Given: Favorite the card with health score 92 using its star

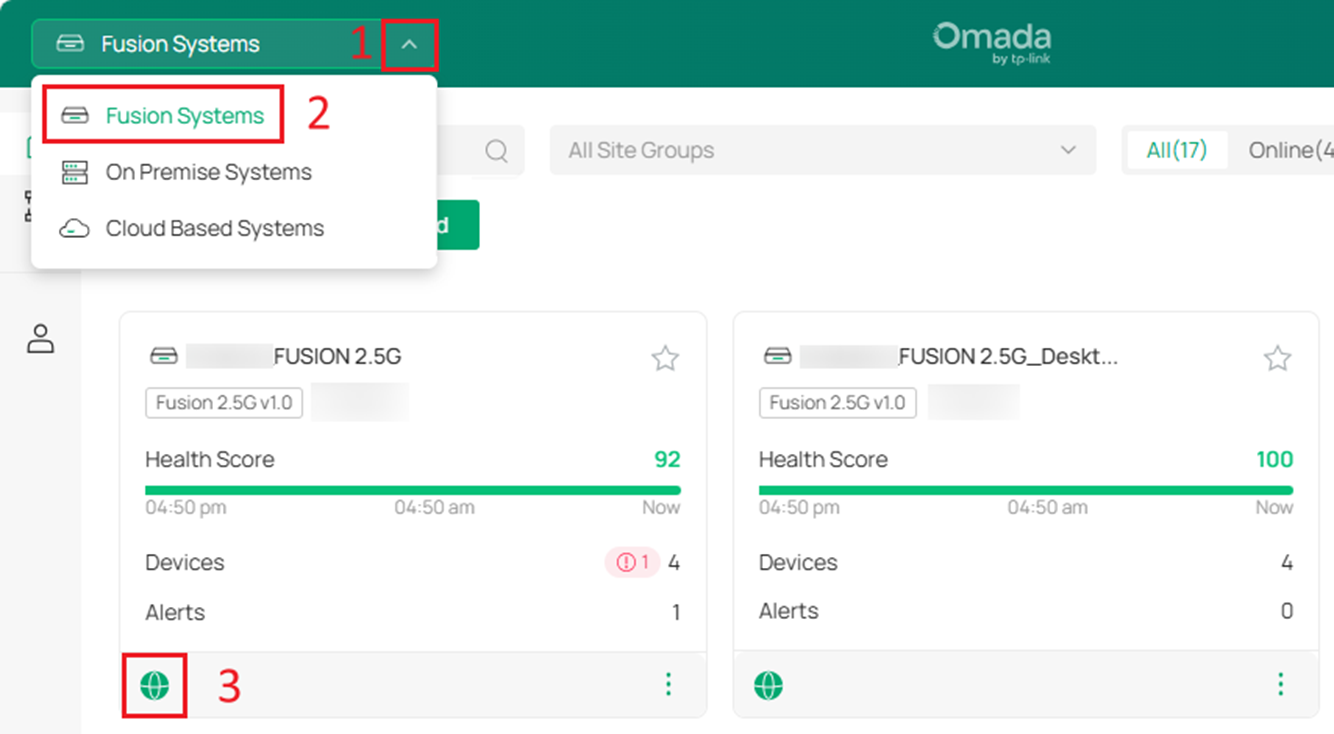Looking at the screenshot, I should (665, 358).
